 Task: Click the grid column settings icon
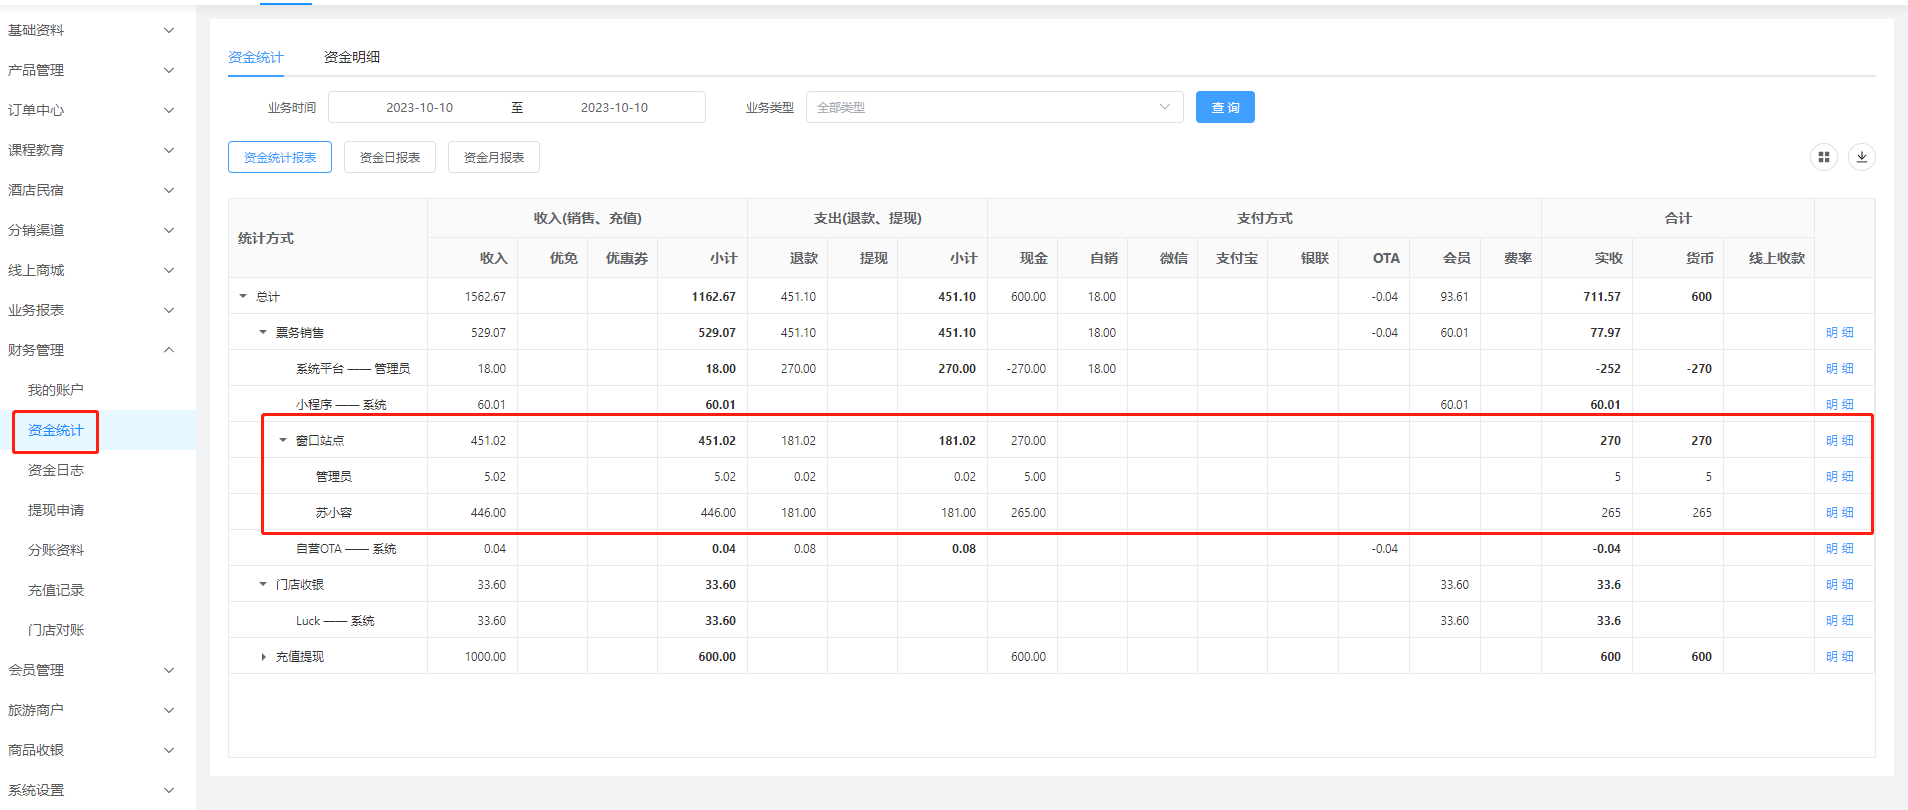1824,157
